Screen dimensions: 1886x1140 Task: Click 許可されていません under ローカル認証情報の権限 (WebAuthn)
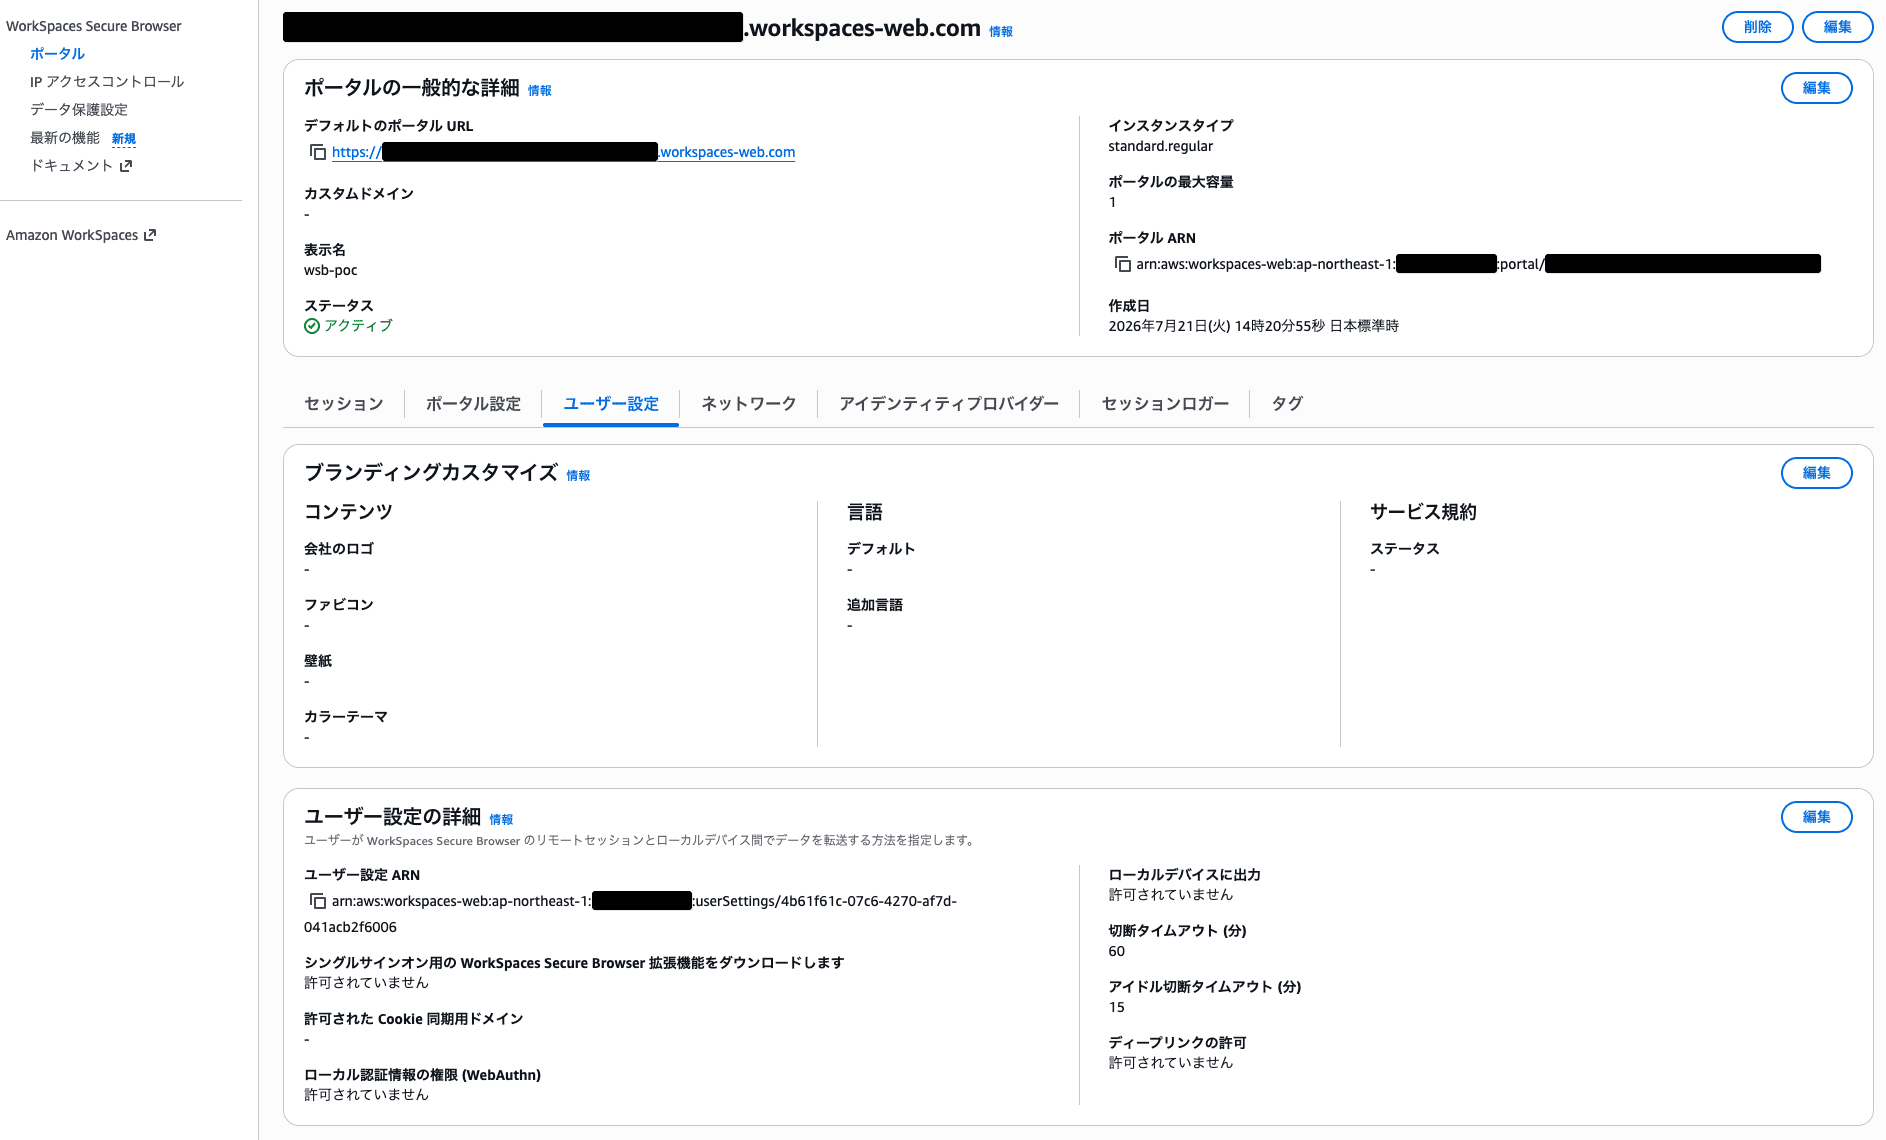pos(366,1095)
